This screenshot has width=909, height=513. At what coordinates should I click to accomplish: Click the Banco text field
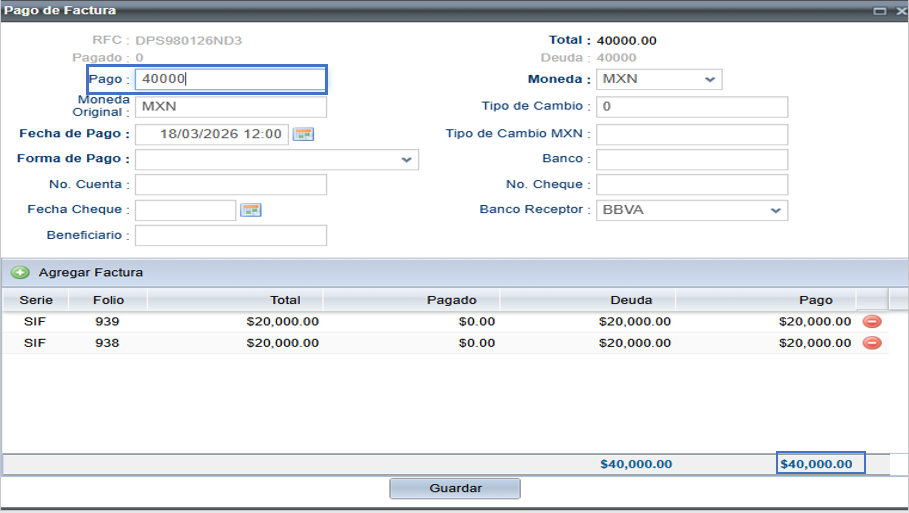(x=691, y=160)
